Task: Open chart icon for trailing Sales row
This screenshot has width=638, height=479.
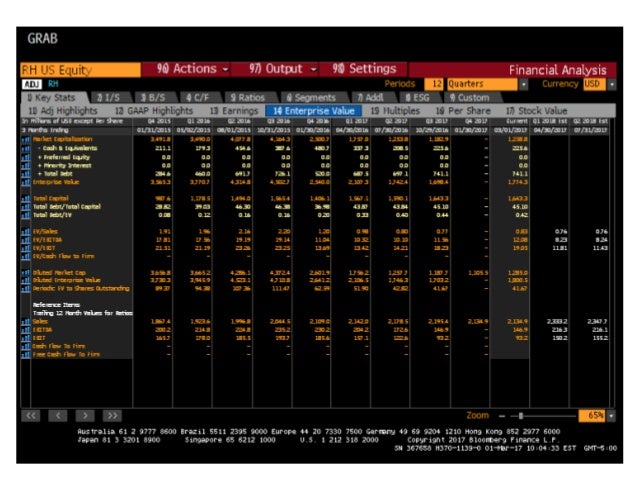Action: [x=26, y=322]
